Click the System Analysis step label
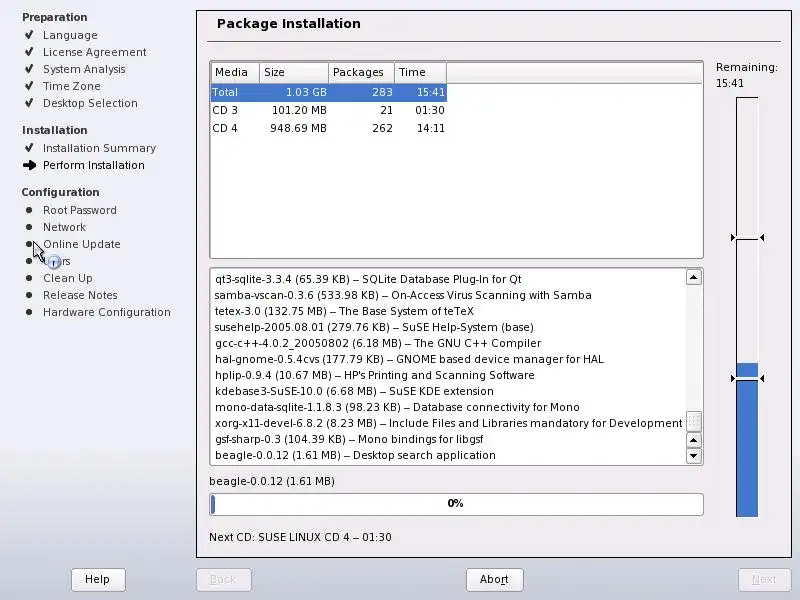 84,69
